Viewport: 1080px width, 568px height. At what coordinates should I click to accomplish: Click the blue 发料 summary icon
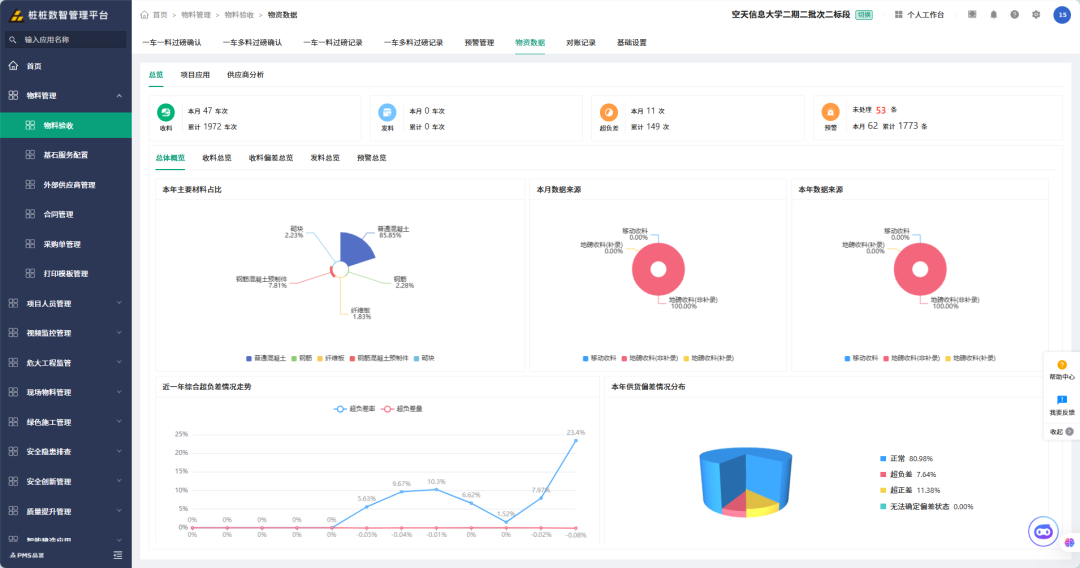[387, 112]
